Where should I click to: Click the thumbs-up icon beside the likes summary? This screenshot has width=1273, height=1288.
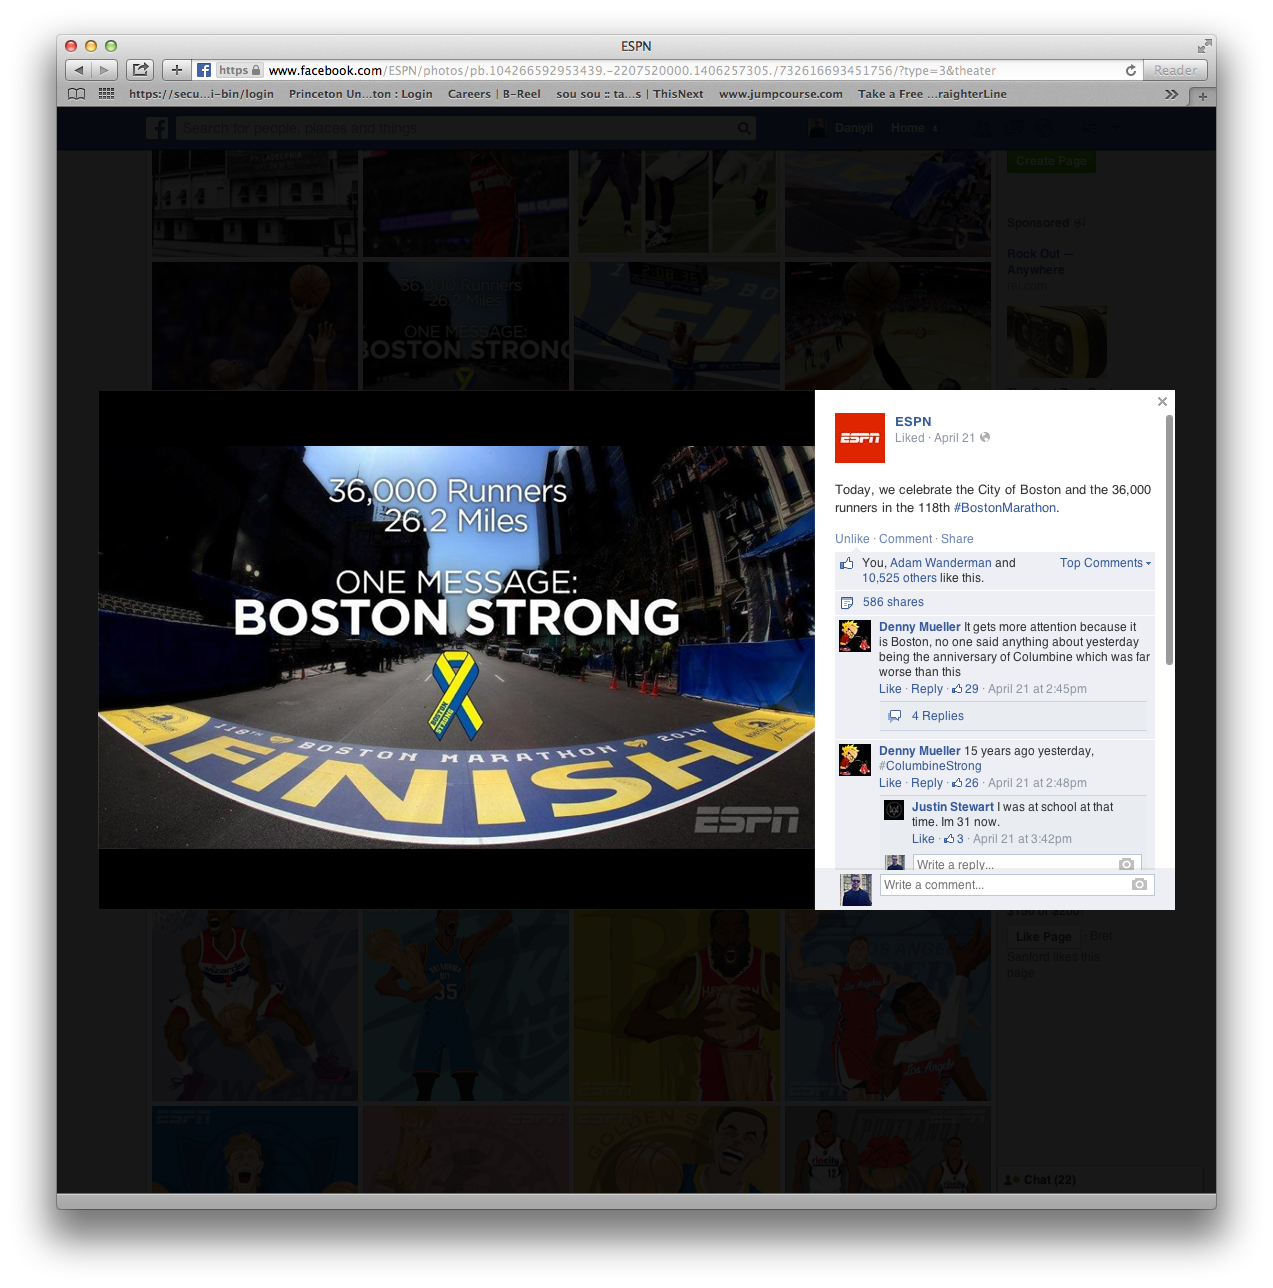click(847, 564)
